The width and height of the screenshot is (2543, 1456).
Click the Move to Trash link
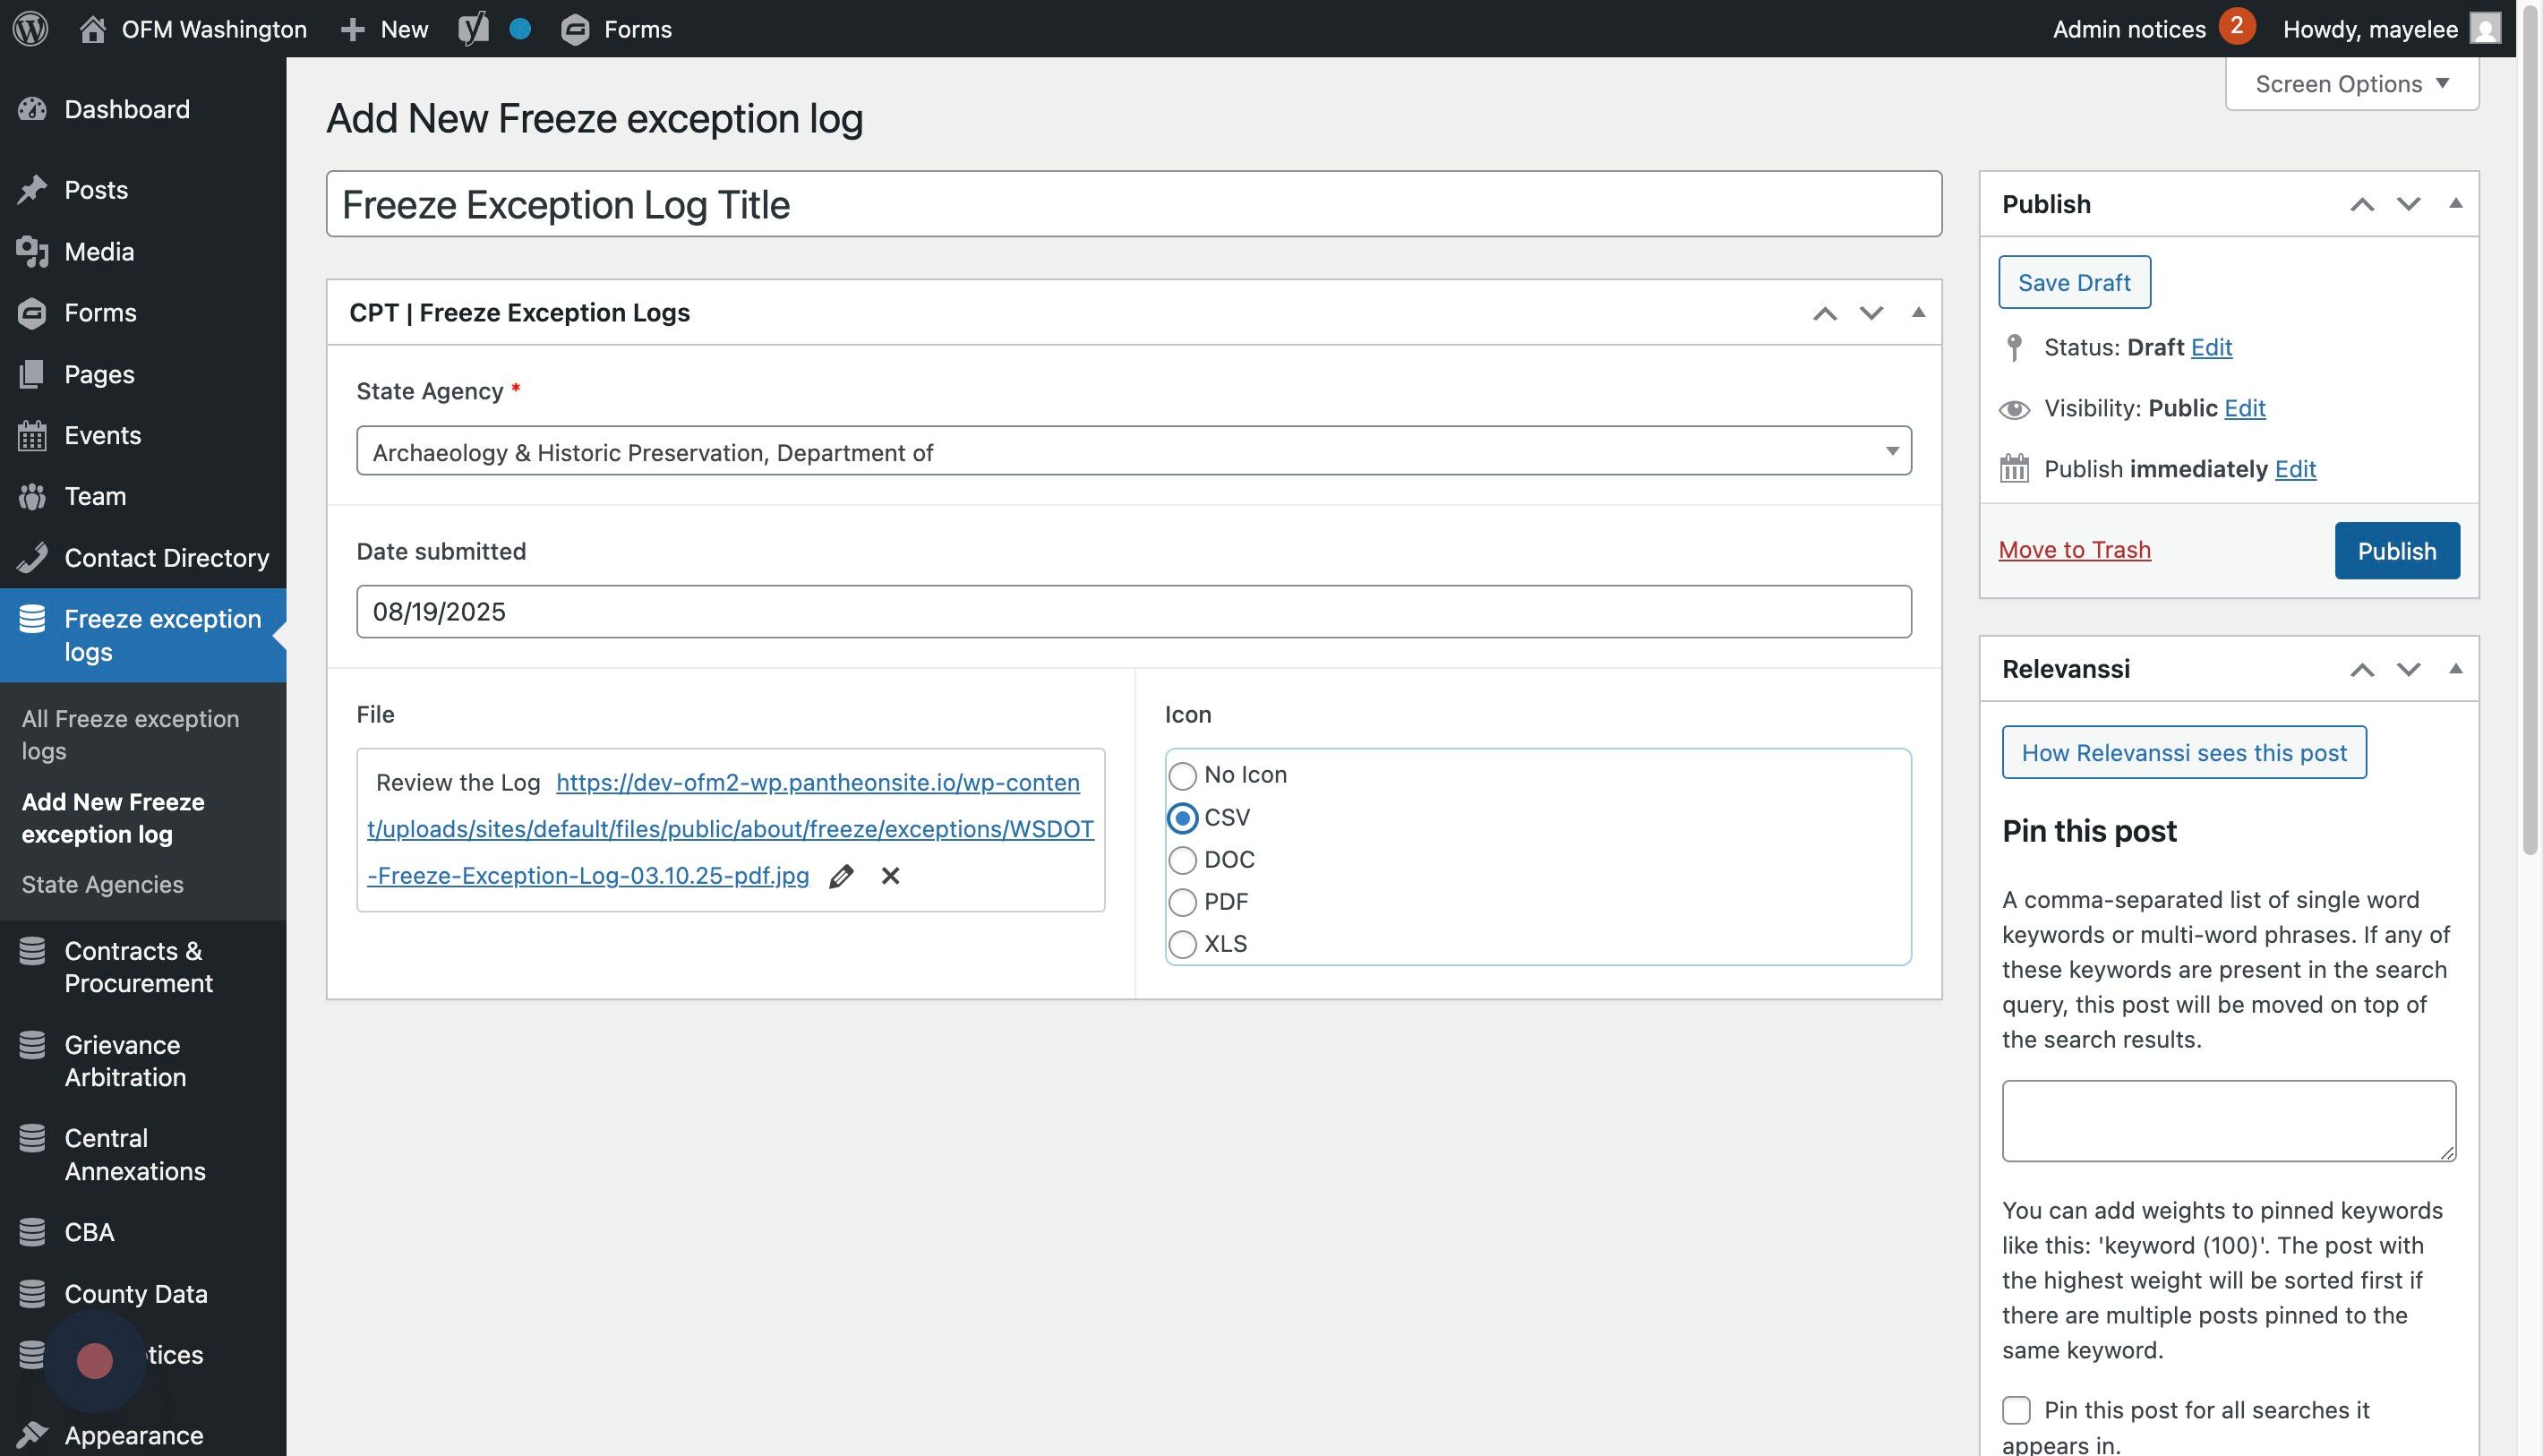click(x=2074, y=550)
